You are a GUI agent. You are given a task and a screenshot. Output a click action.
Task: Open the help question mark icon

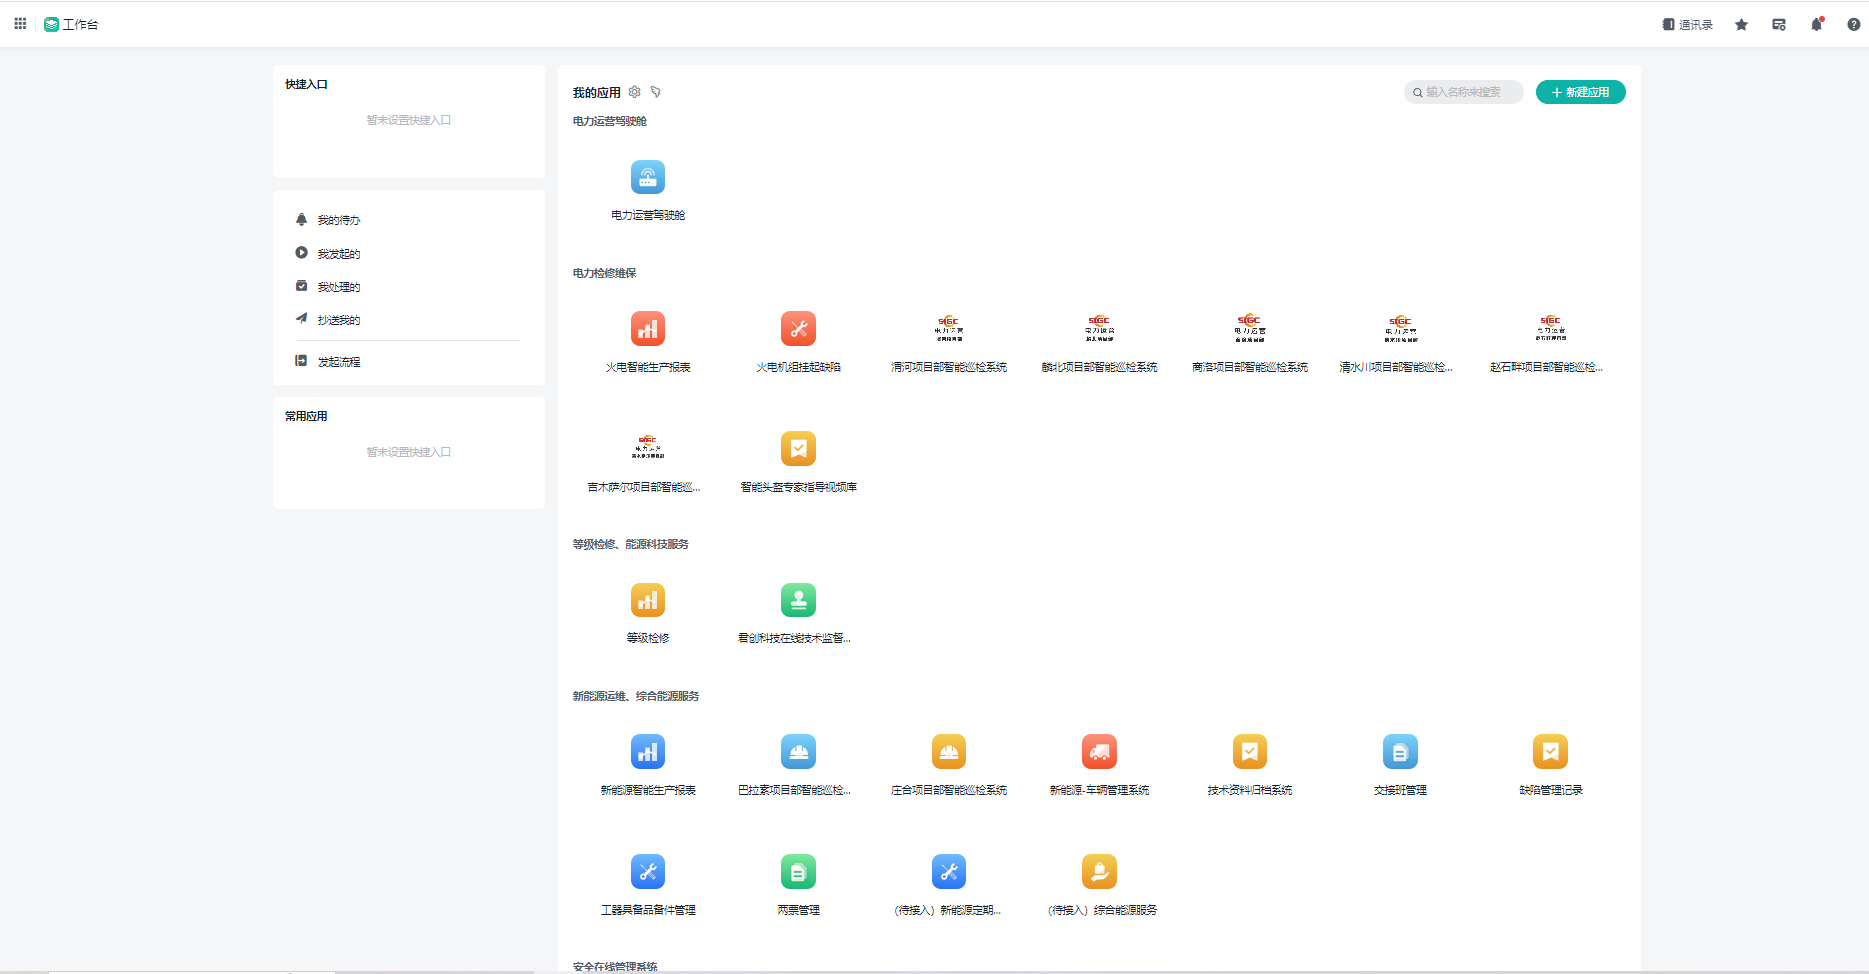click(x=1853, y=25)
